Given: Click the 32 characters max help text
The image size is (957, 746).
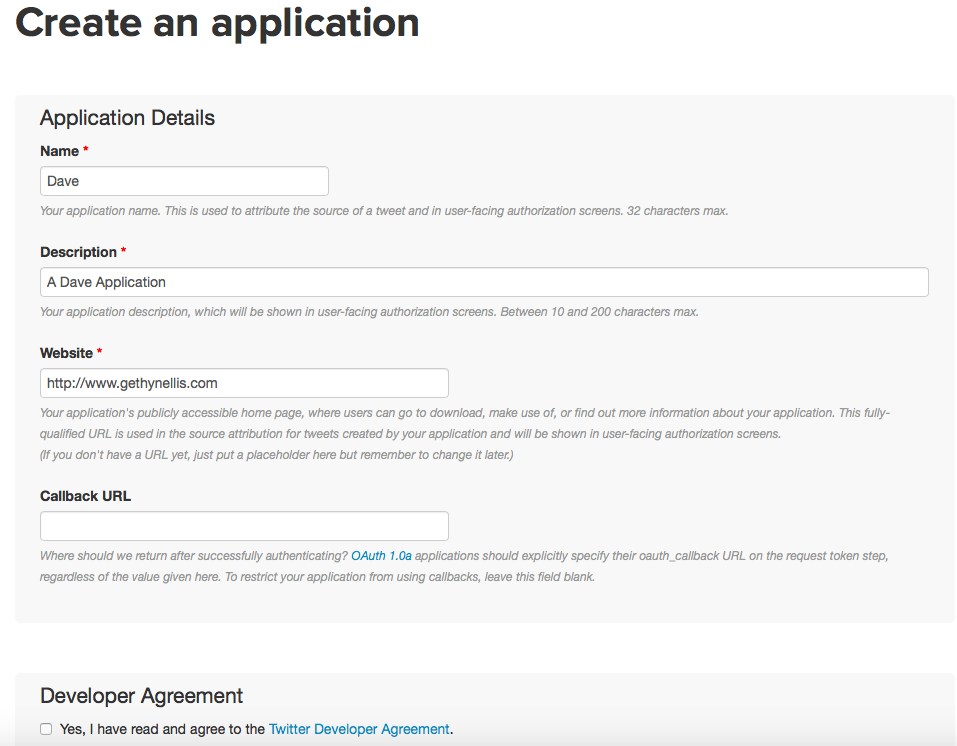Looking at the screenshot, I should click(384, 211).
